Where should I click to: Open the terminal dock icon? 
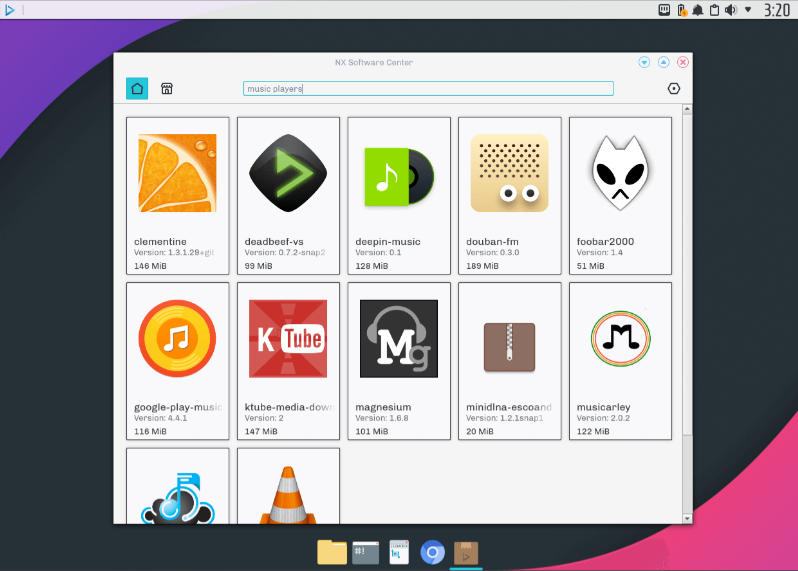pyautogui.click(x=365, y=553)
